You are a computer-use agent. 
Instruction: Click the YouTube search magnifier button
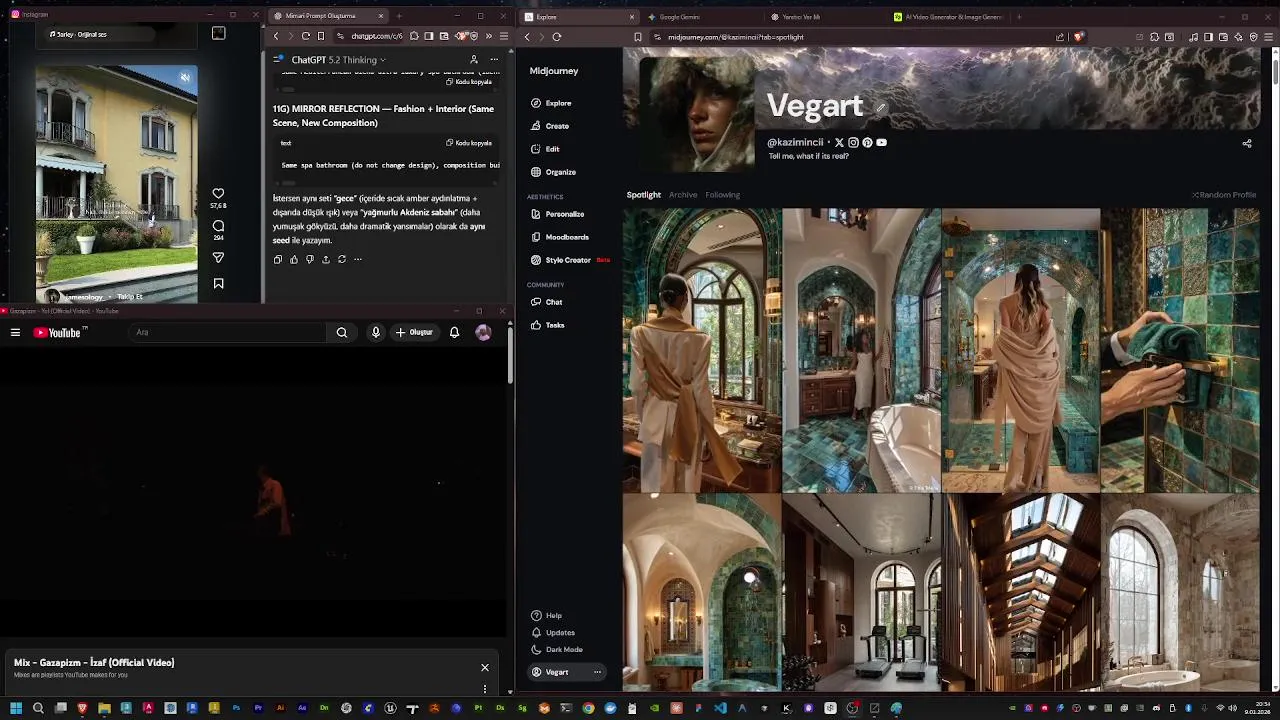(x=342, y=333)
